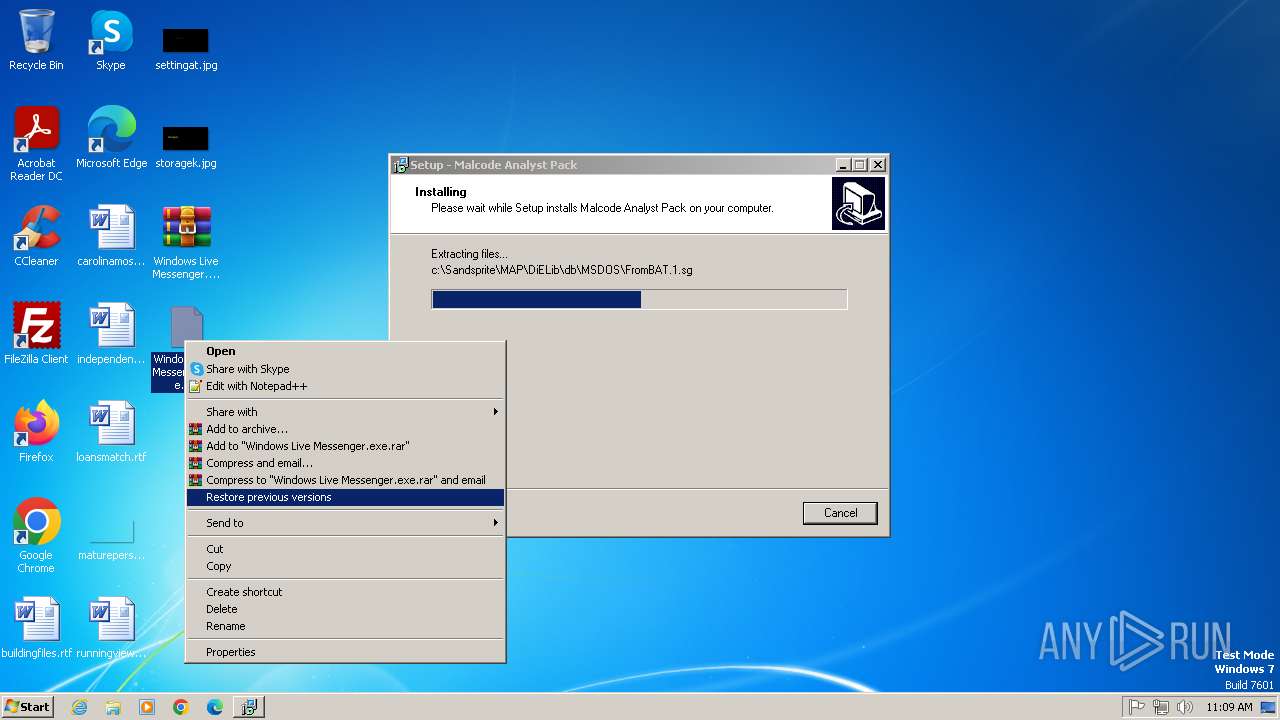Screen dimensions: 1280x720
Task: Minimize the Setup installer window
Action: 843,165
